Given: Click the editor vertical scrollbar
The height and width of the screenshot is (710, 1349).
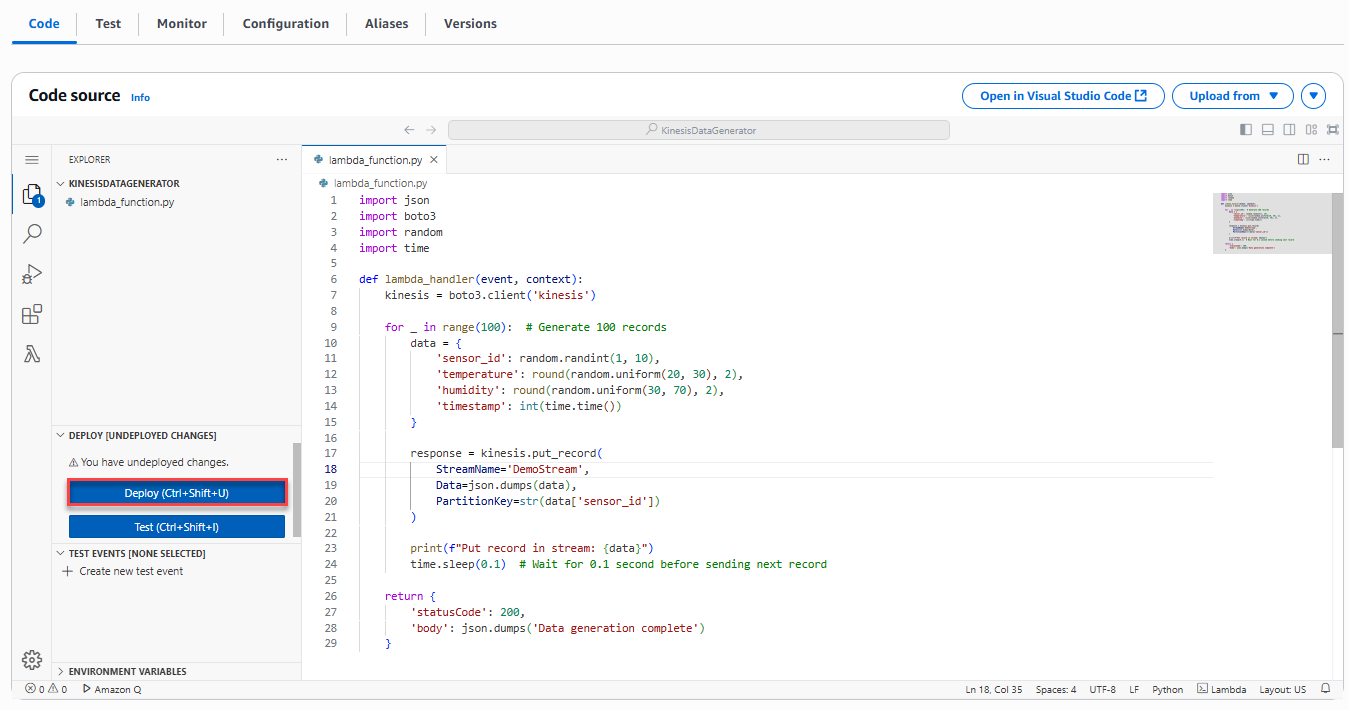Looking at the screenshot, I should point(1337,320).
